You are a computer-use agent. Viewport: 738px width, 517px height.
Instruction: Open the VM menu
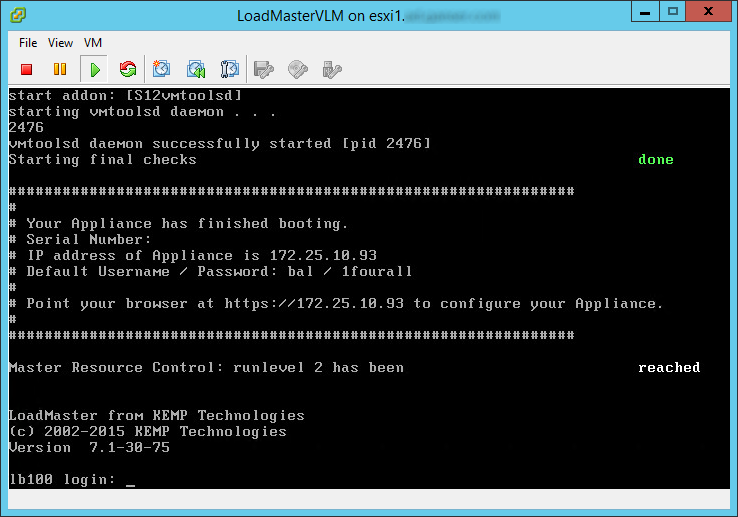click(x=93, y=43)
